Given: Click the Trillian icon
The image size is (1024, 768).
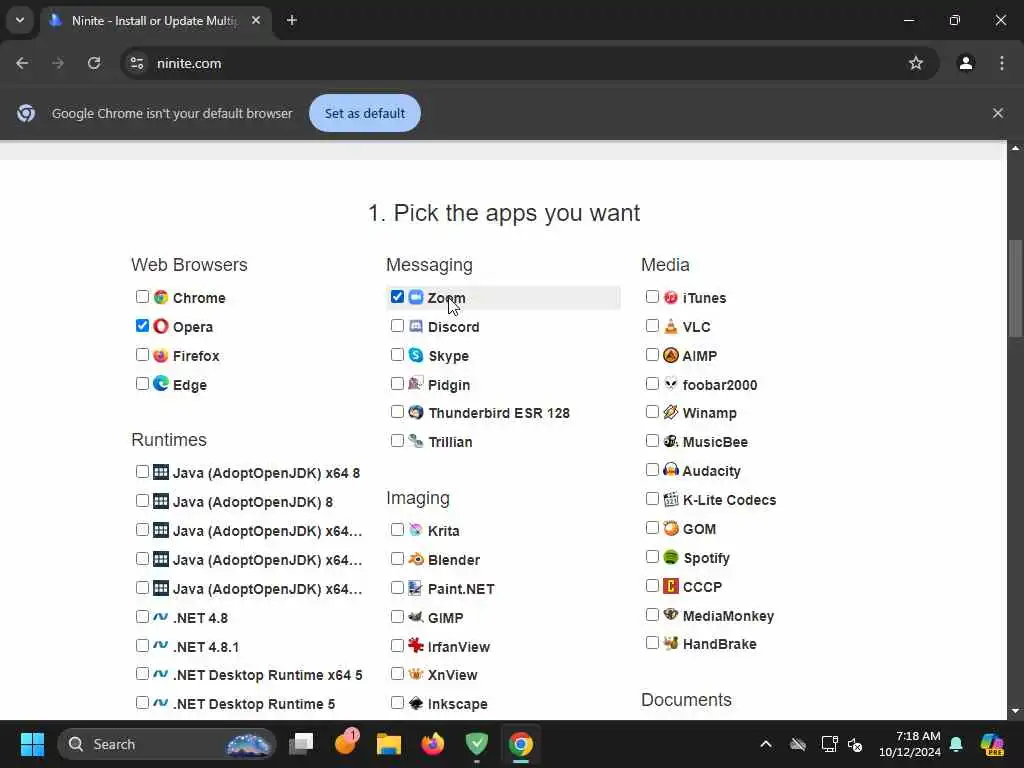Looking at the screenshot, I should point(416,441).
